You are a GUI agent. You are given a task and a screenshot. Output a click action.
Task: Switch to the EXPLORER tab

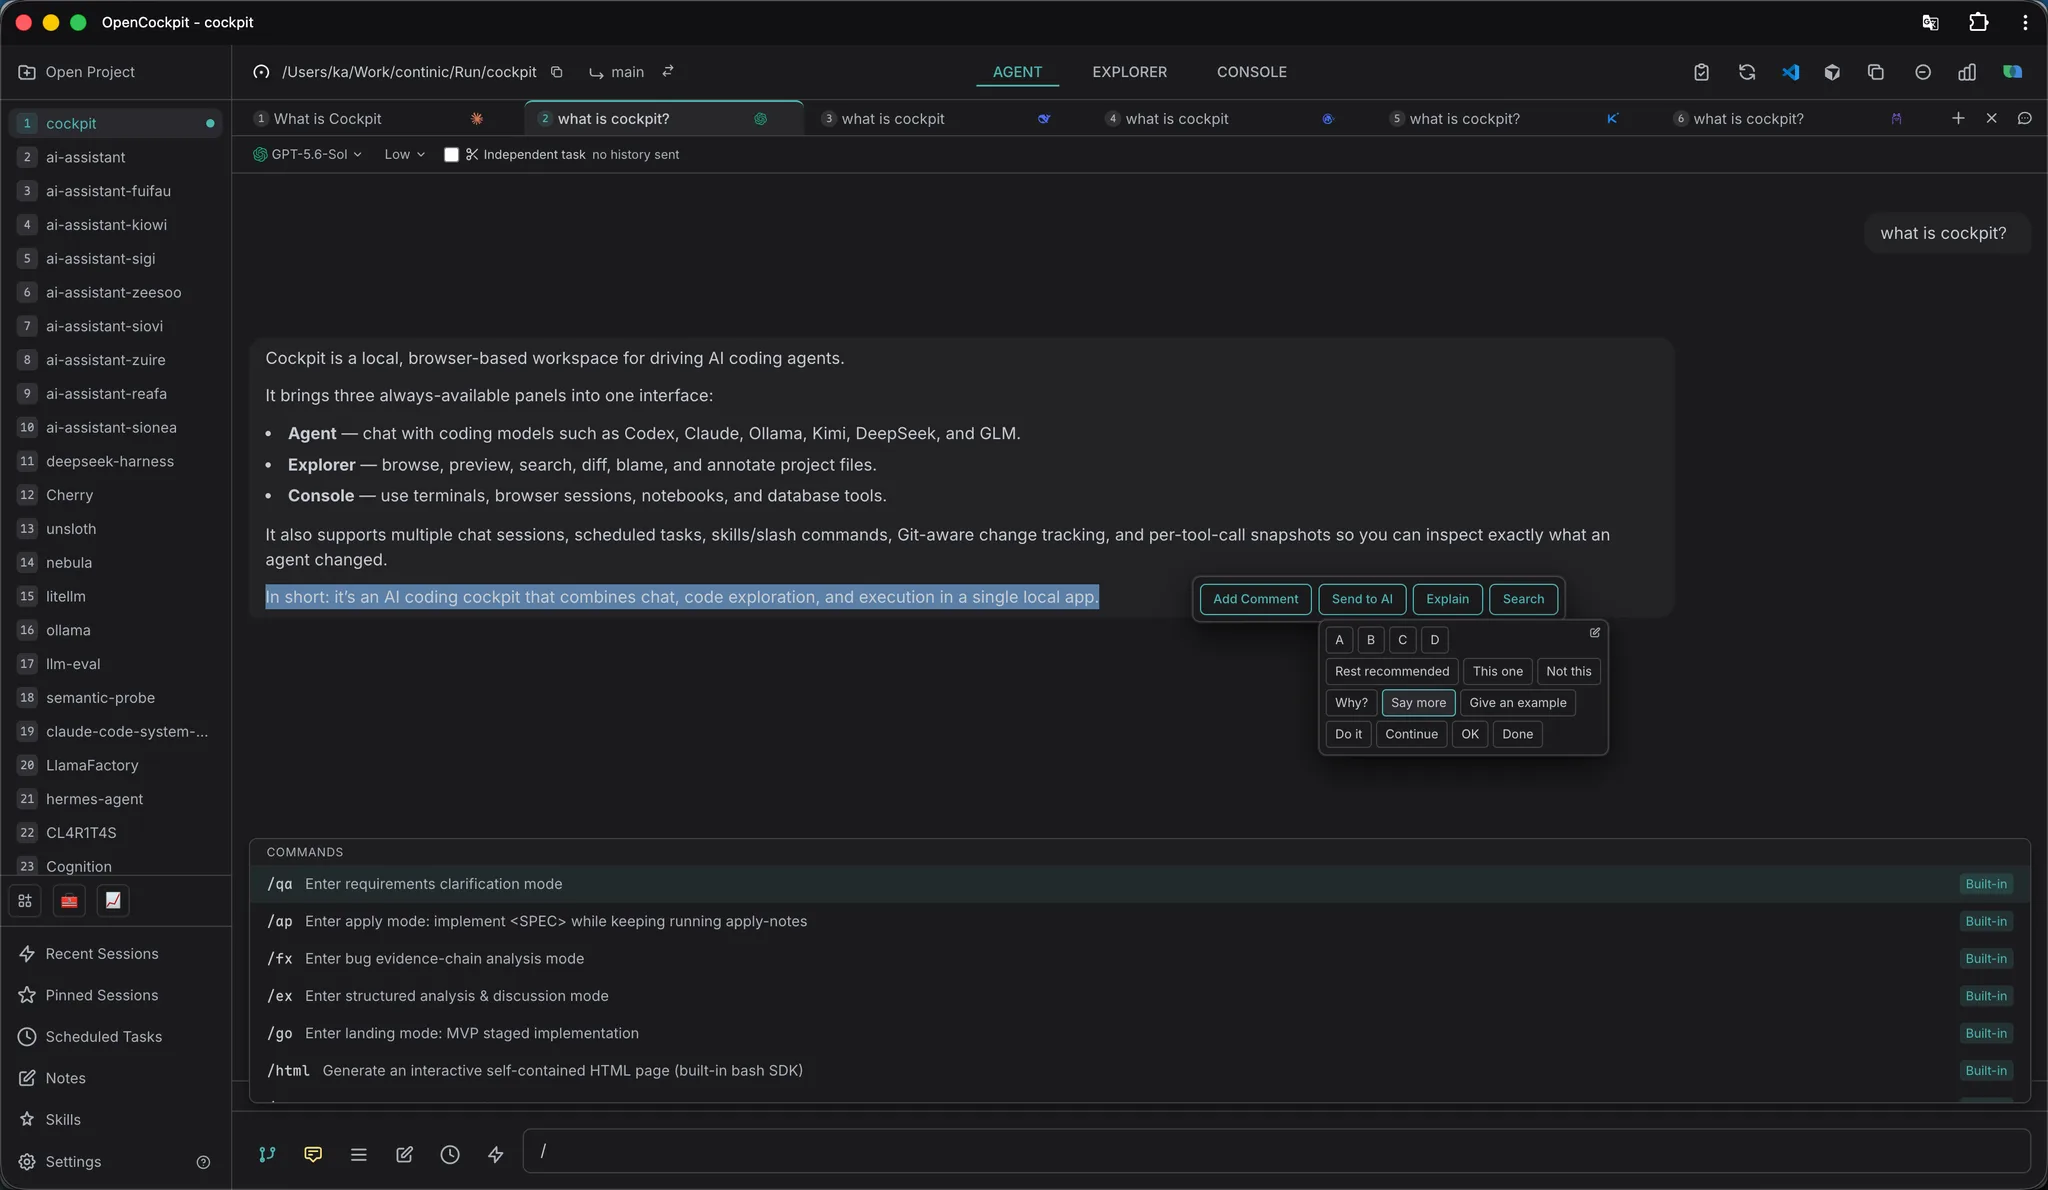point(1129,72)
